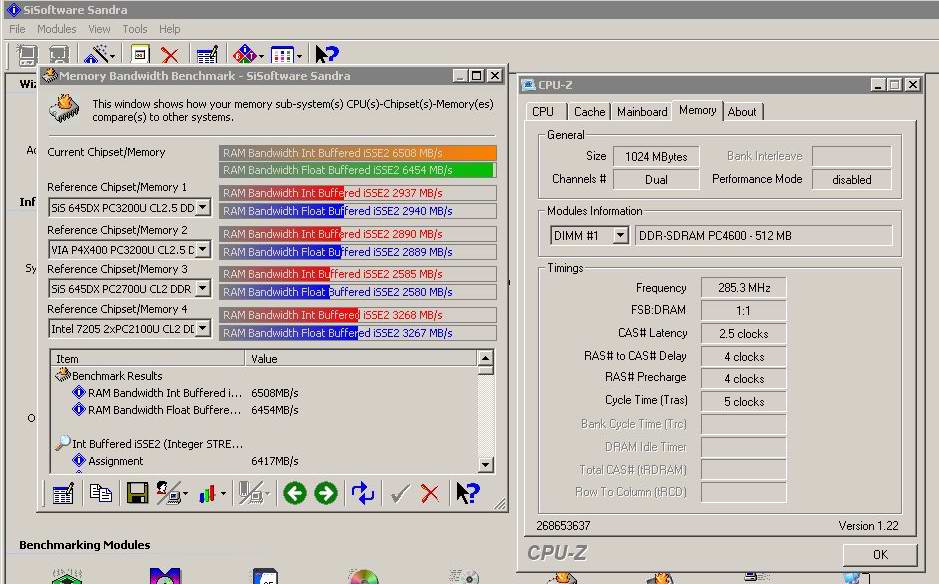Viewport: 939px width, 584px height.
Task: Open the Tools menu
Action: coord(135,29)
